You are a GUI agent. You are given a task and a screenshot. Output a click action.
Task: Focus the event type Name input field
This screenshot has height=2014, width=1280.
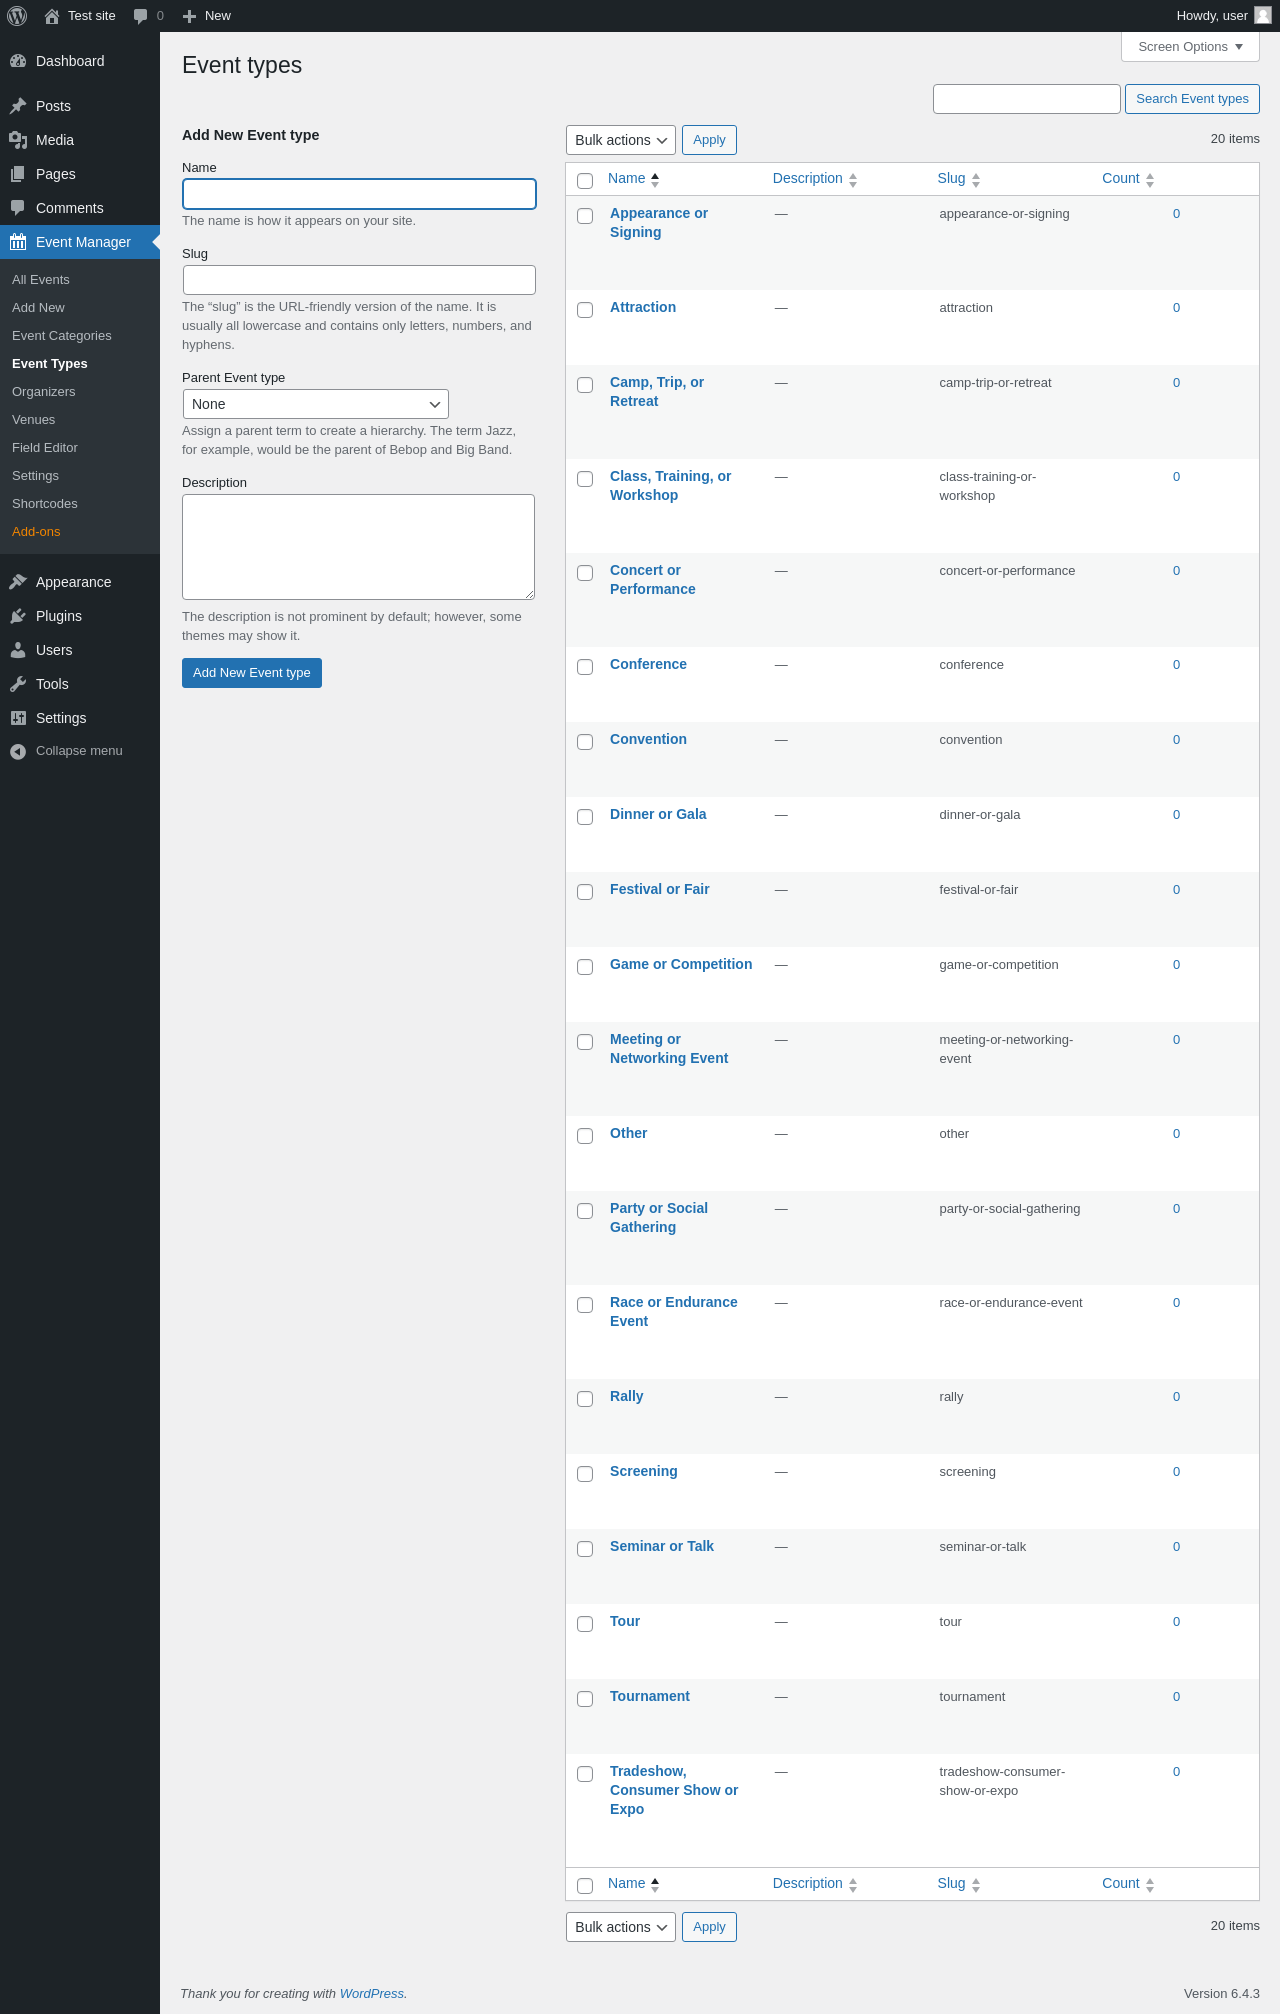(359, 194)
